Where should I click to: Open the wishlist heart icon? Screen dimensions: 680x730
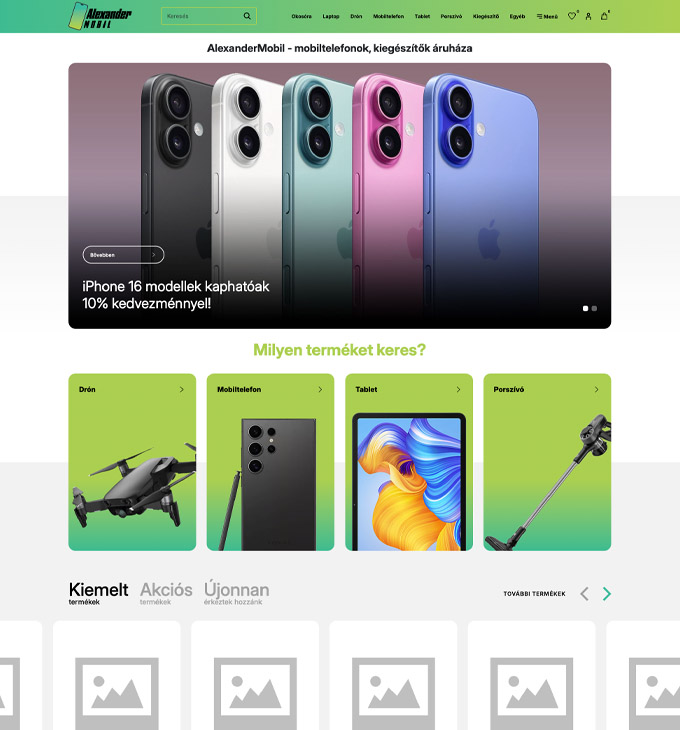pyautogui.click(x=572, y=16)
